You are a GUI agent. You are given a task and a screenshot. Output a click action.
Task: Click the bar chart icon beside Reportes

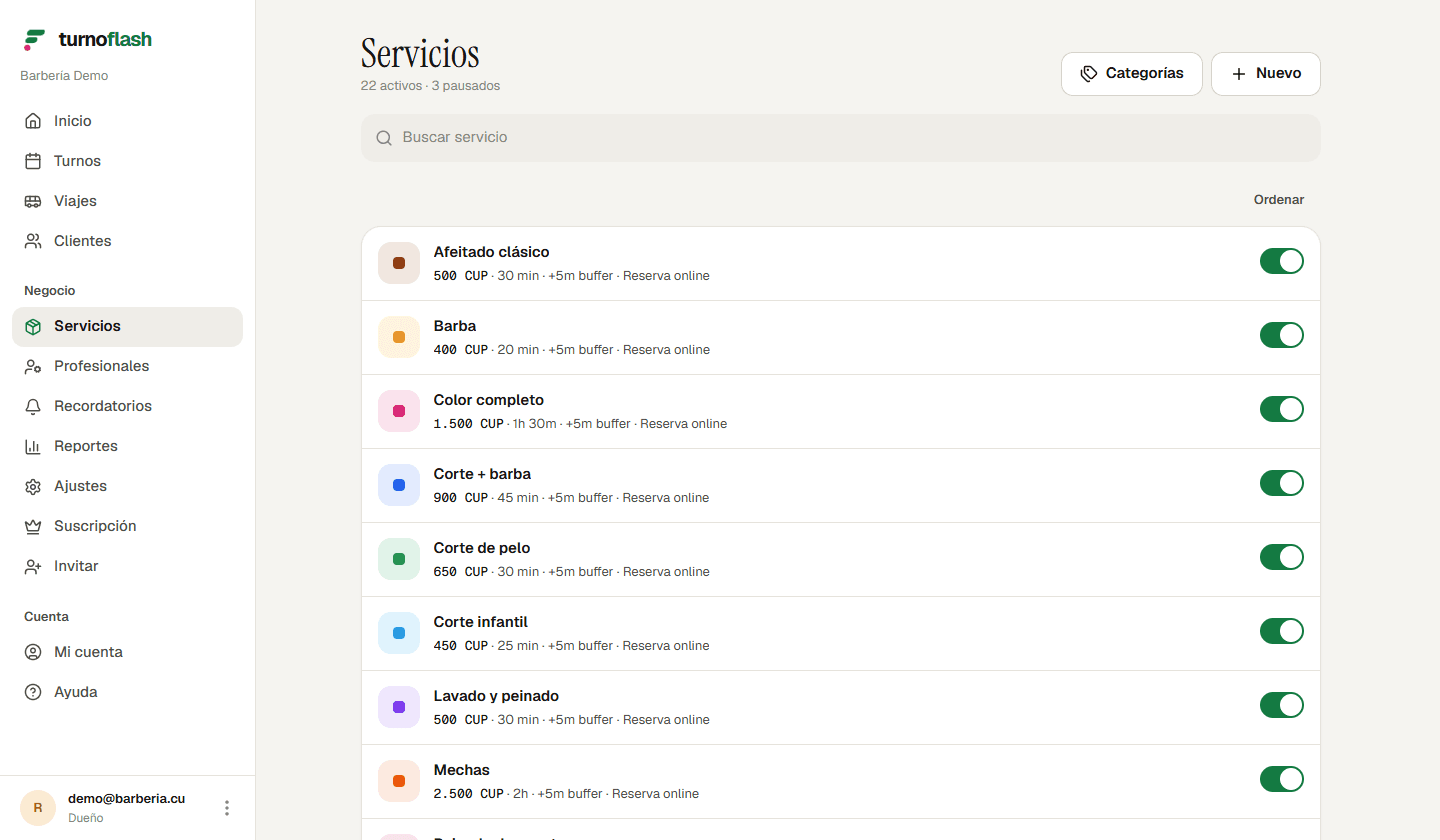(33, 447)
